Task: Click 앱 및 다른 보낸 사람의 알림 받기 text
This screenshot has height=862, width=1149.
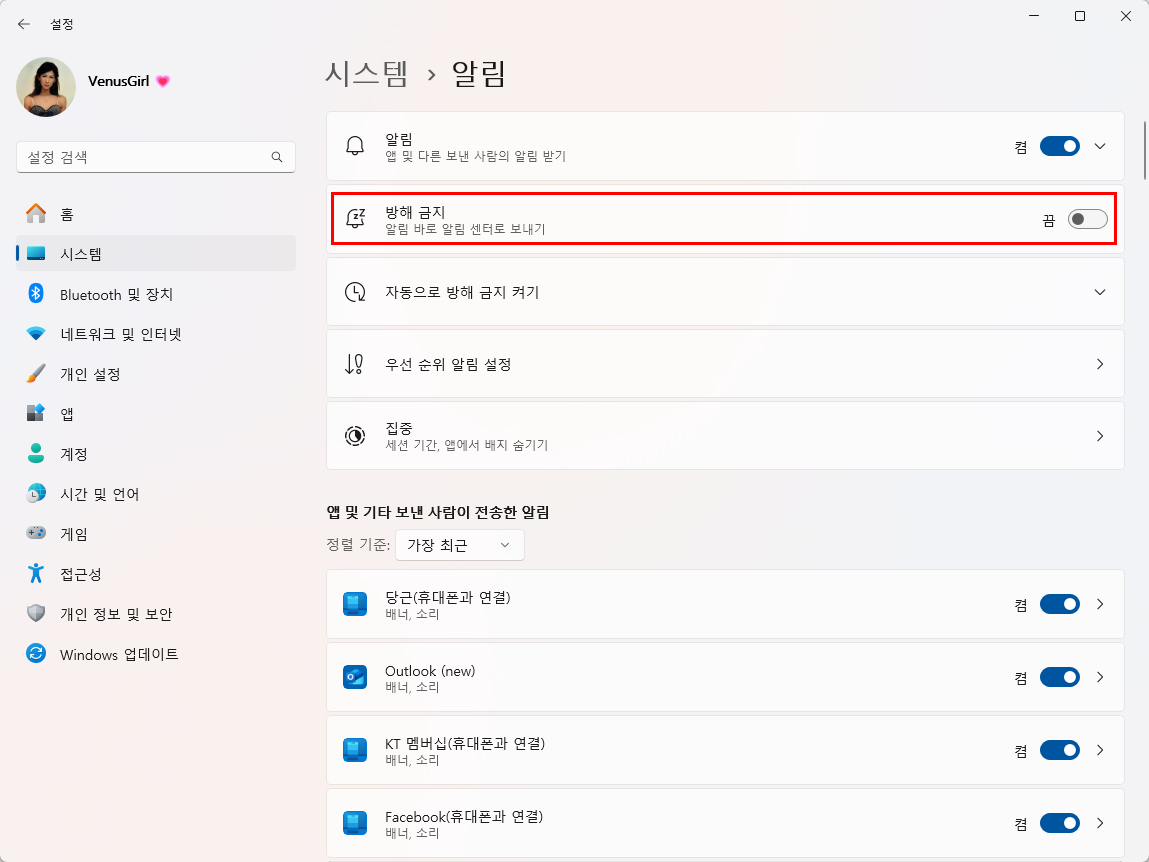Action: click(x=476, y=156)
